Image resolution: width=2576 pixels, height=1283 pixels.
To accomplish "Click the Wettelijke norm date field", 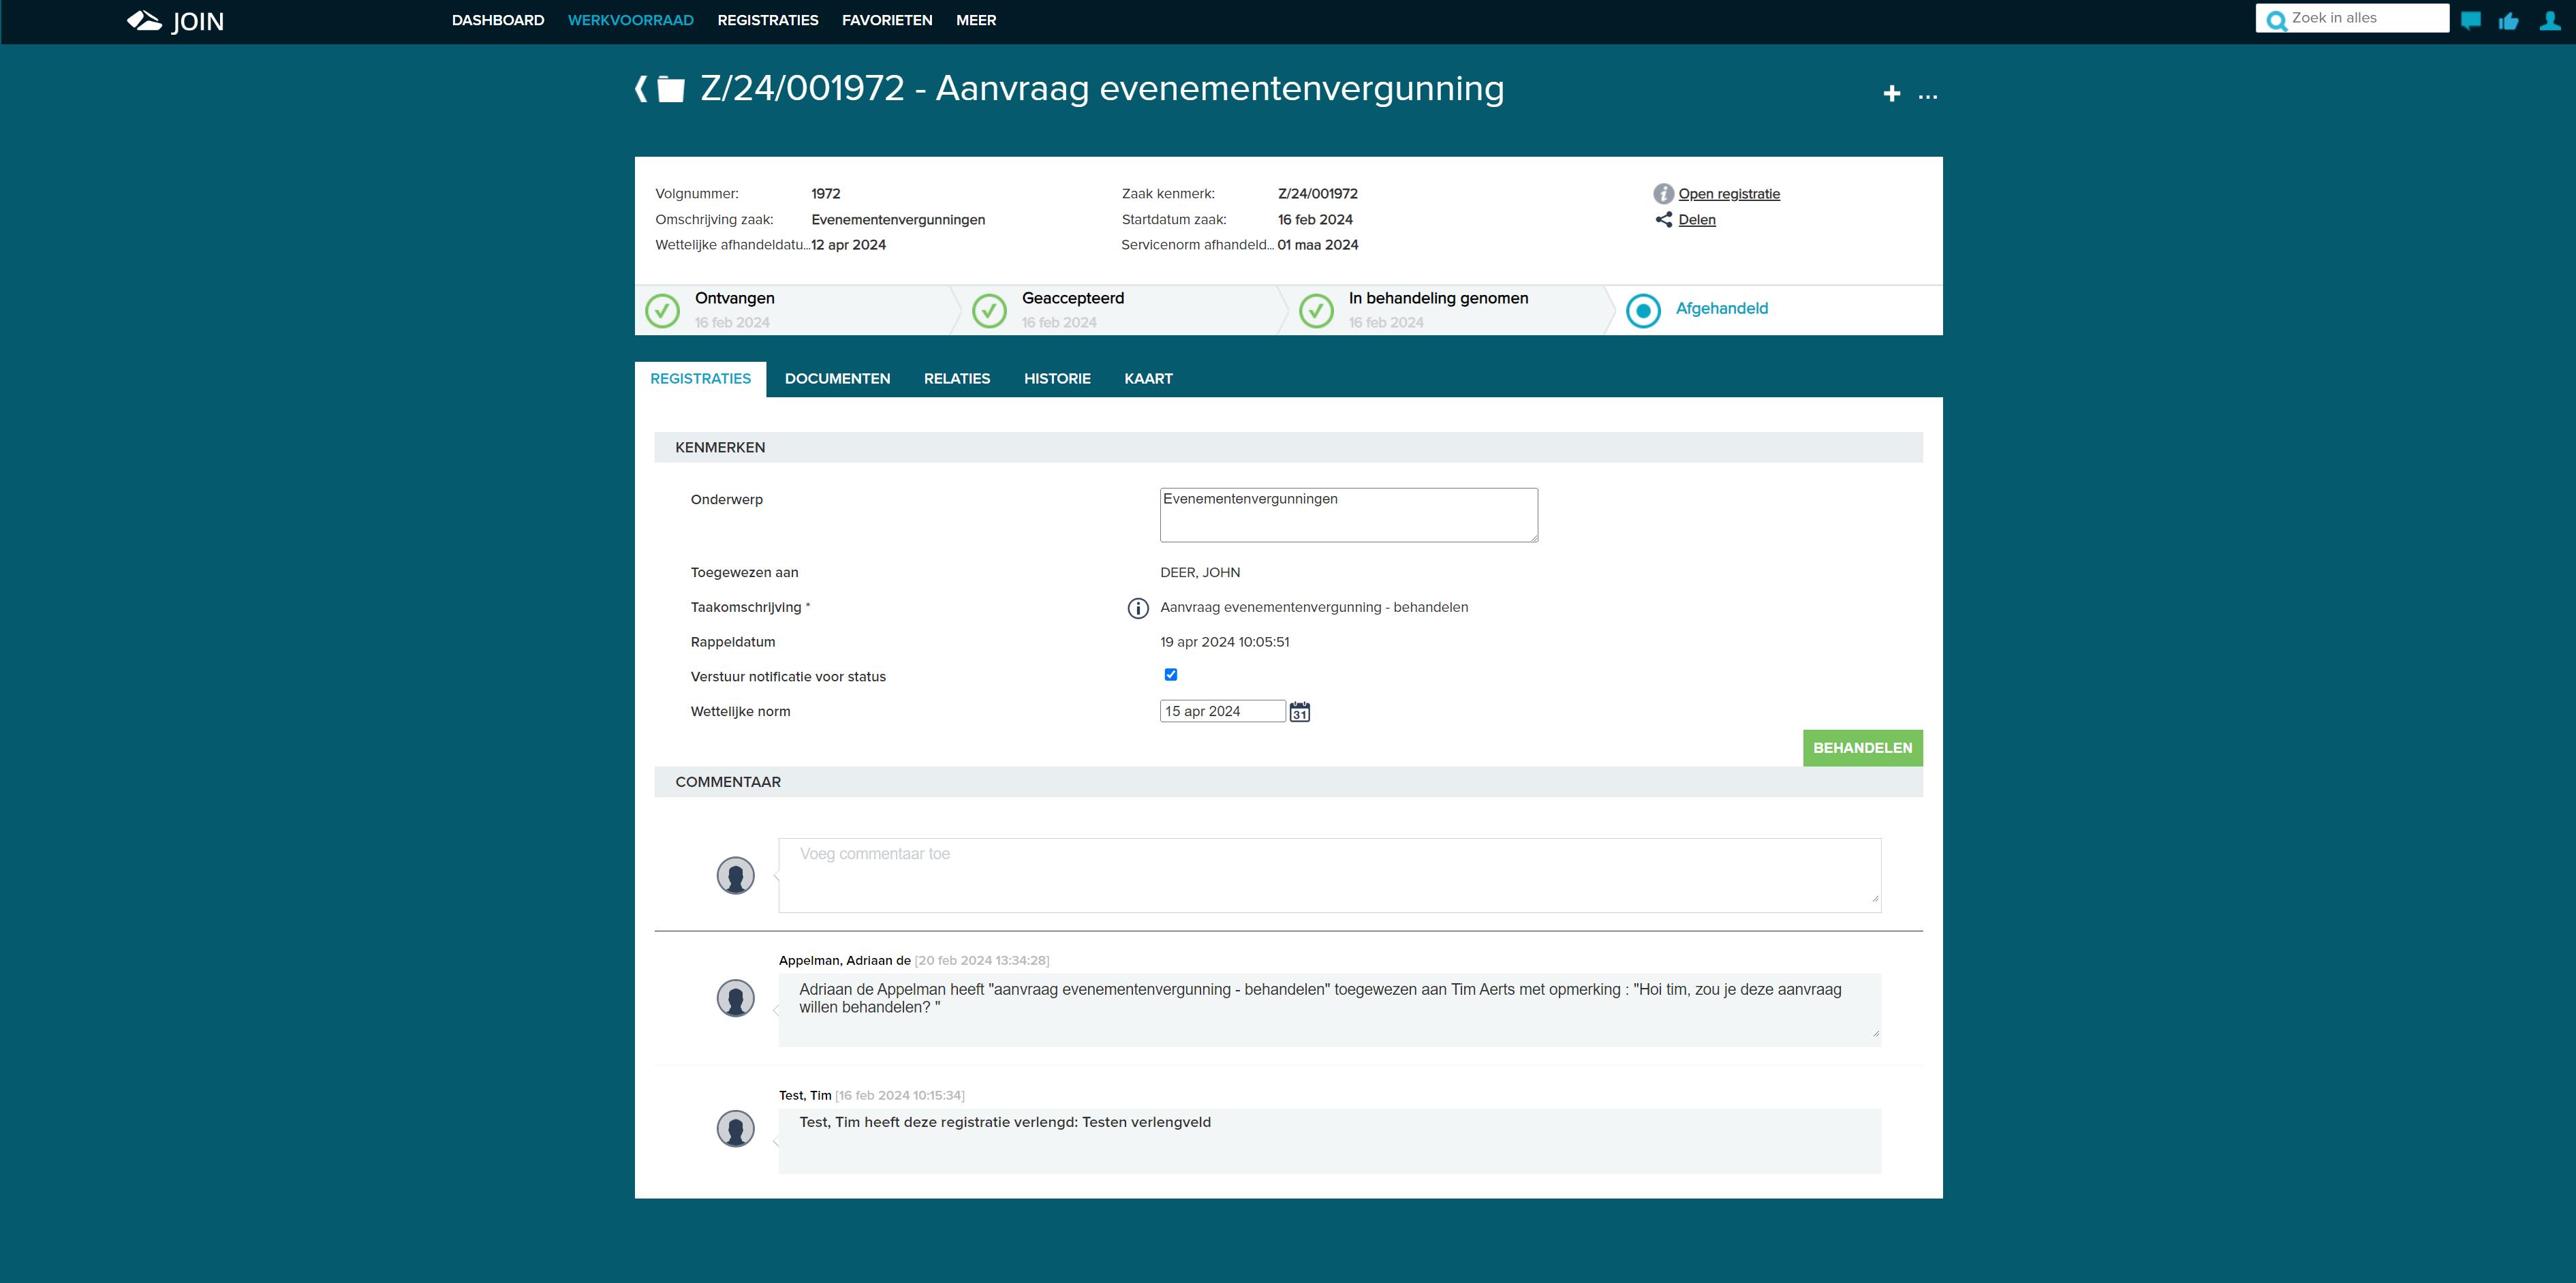I will point(1222,711).
